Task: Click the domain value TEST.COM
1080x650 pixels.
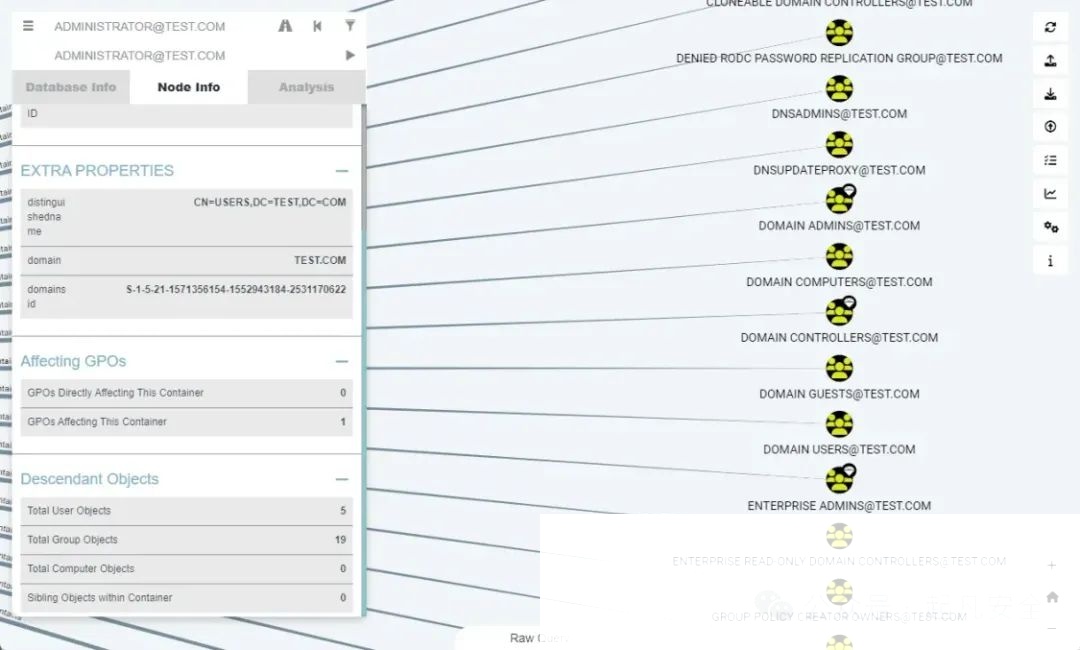Action: pyautogui.click(x=320, y=260)
